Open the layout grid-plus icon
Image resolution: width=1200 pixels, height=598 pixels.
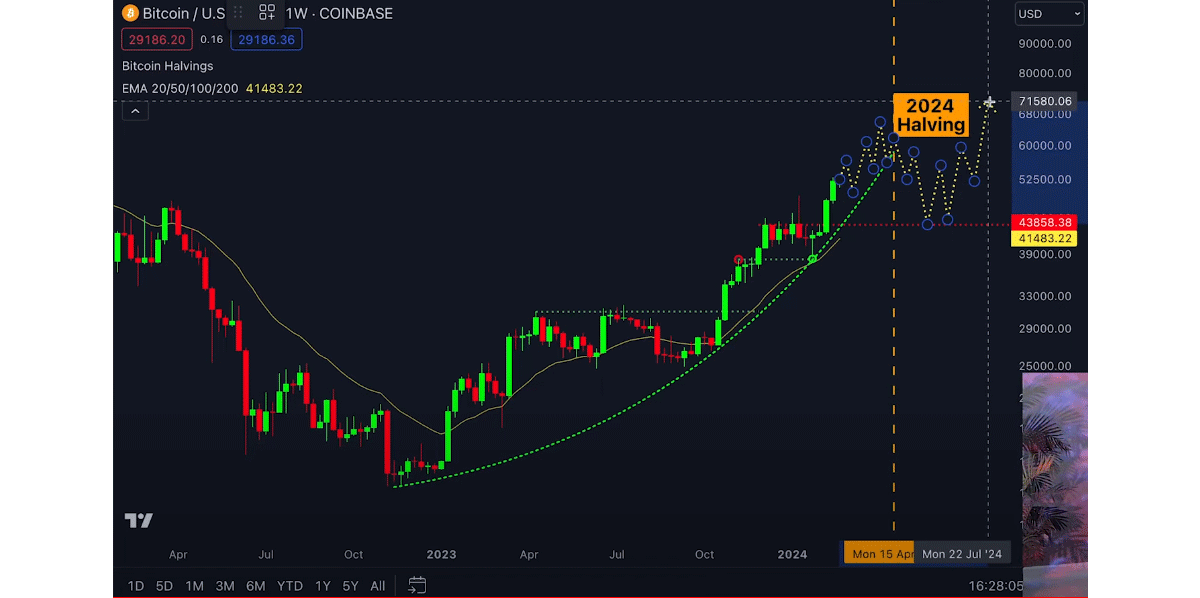point(267,13)
